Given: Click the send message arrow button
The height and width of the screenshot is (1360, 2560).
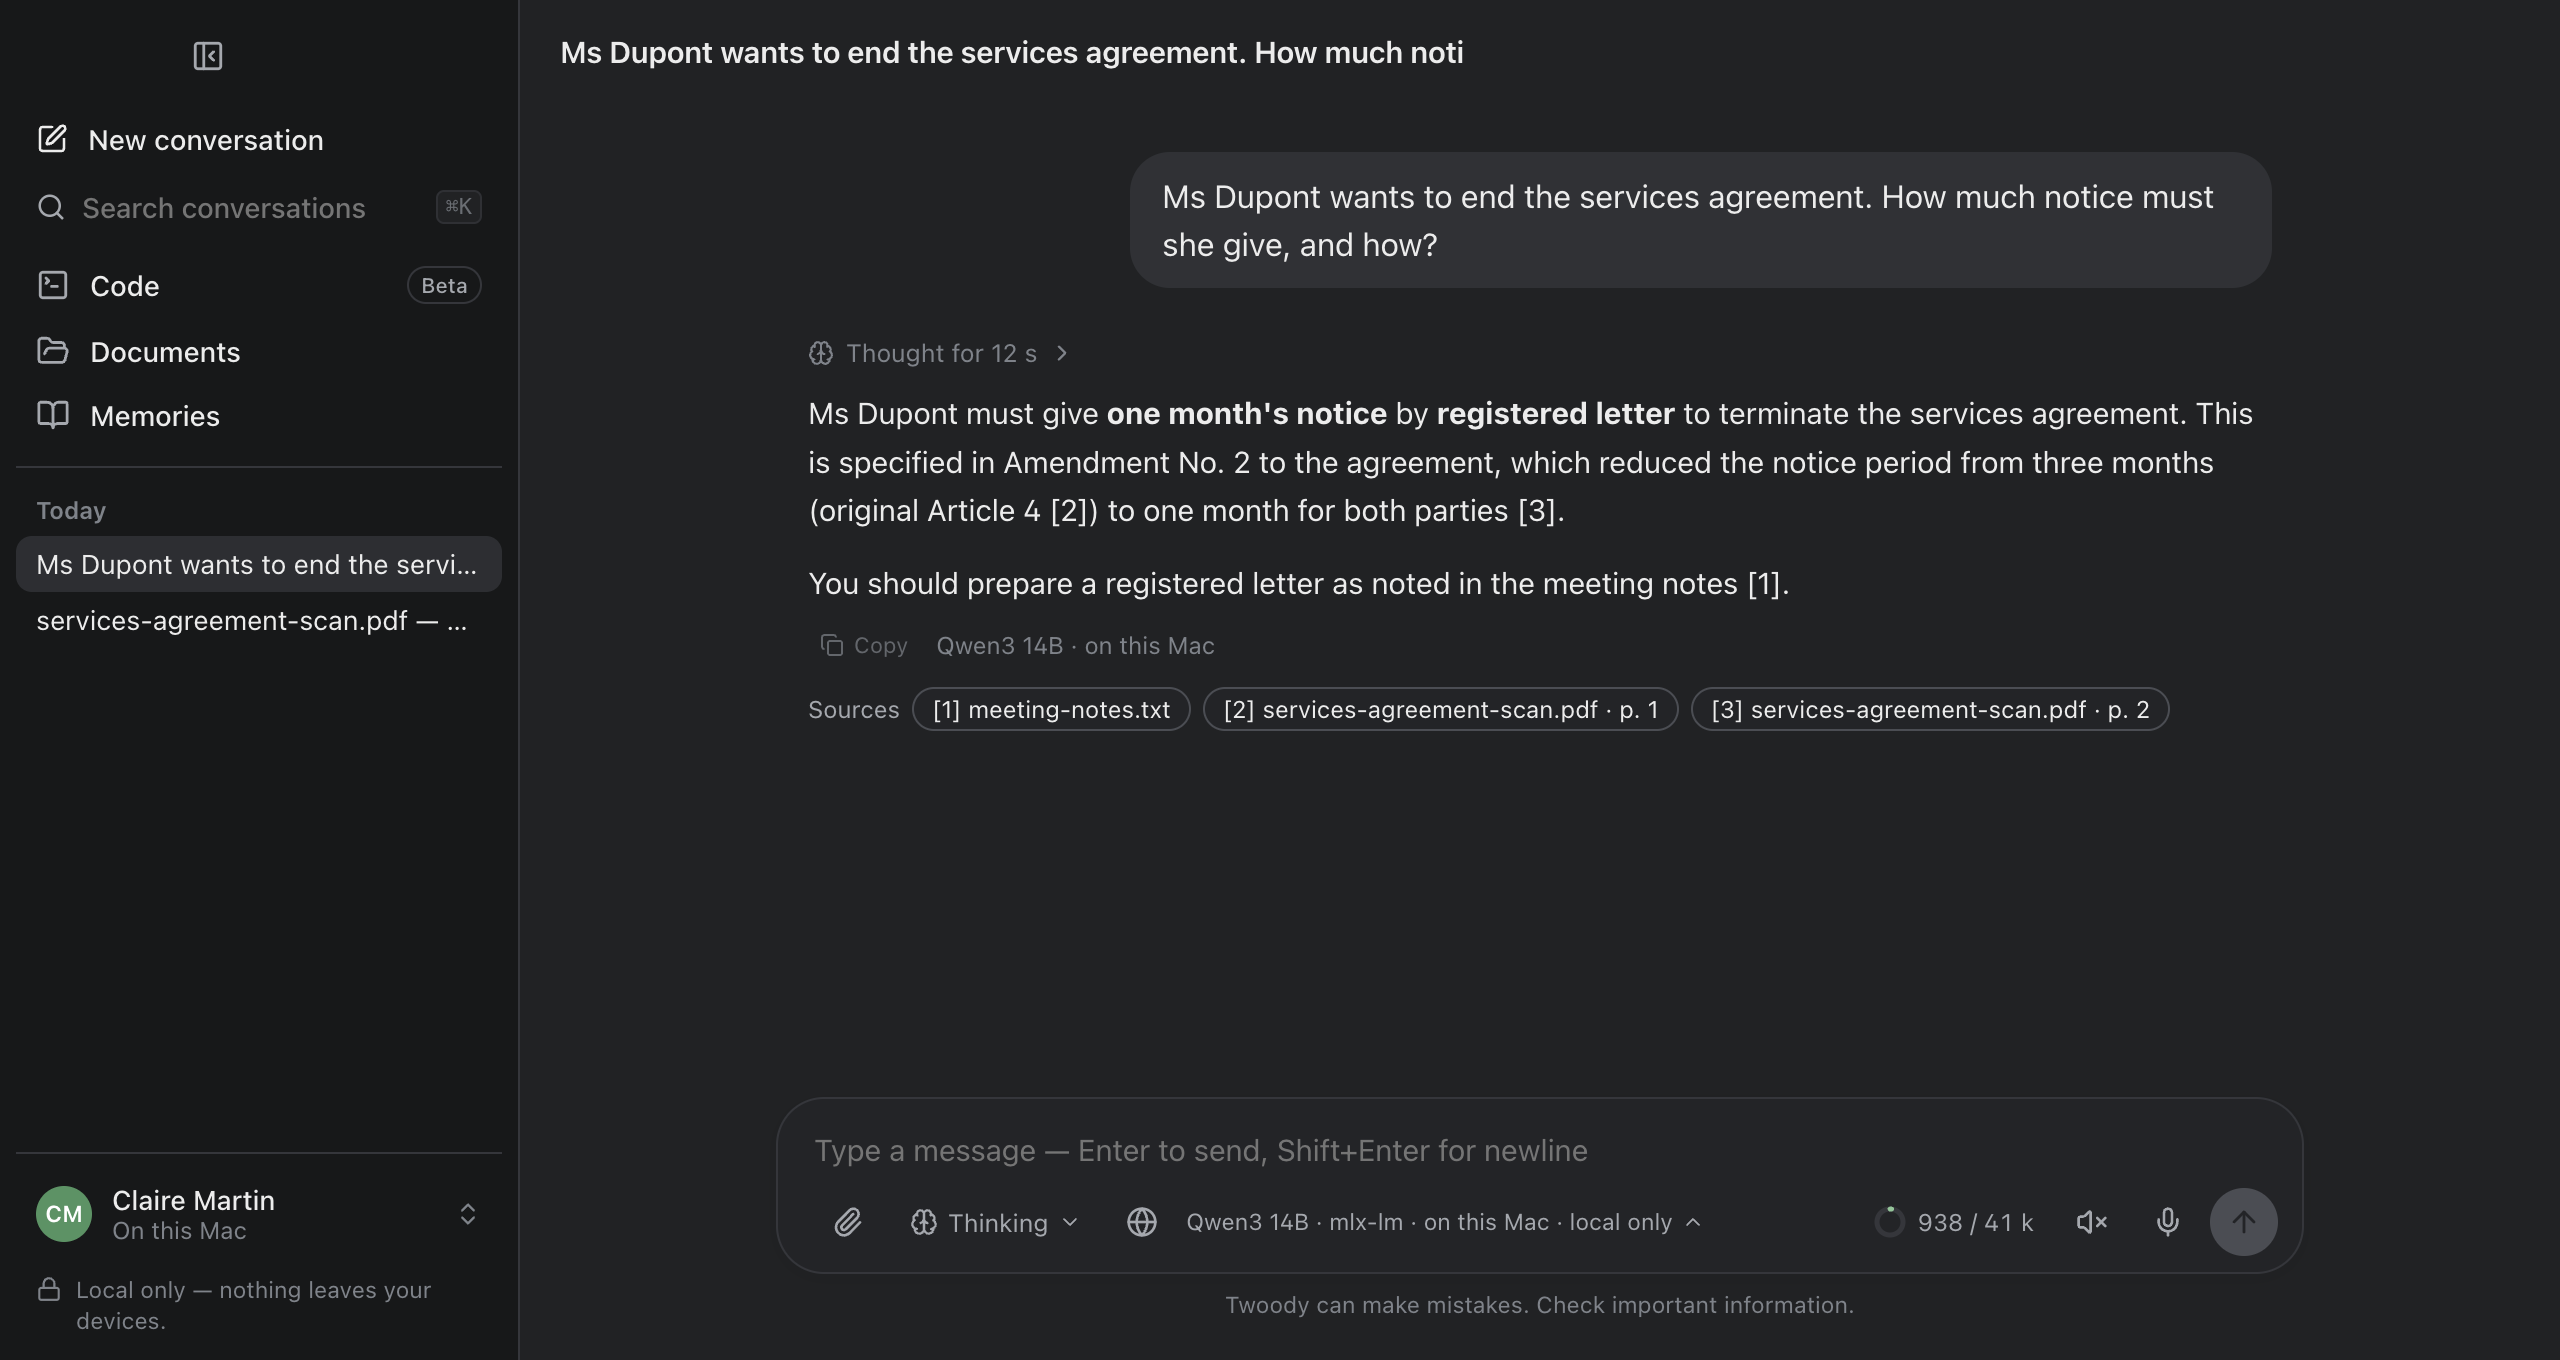Looking at the screenshot, I should [2243, 1222].
